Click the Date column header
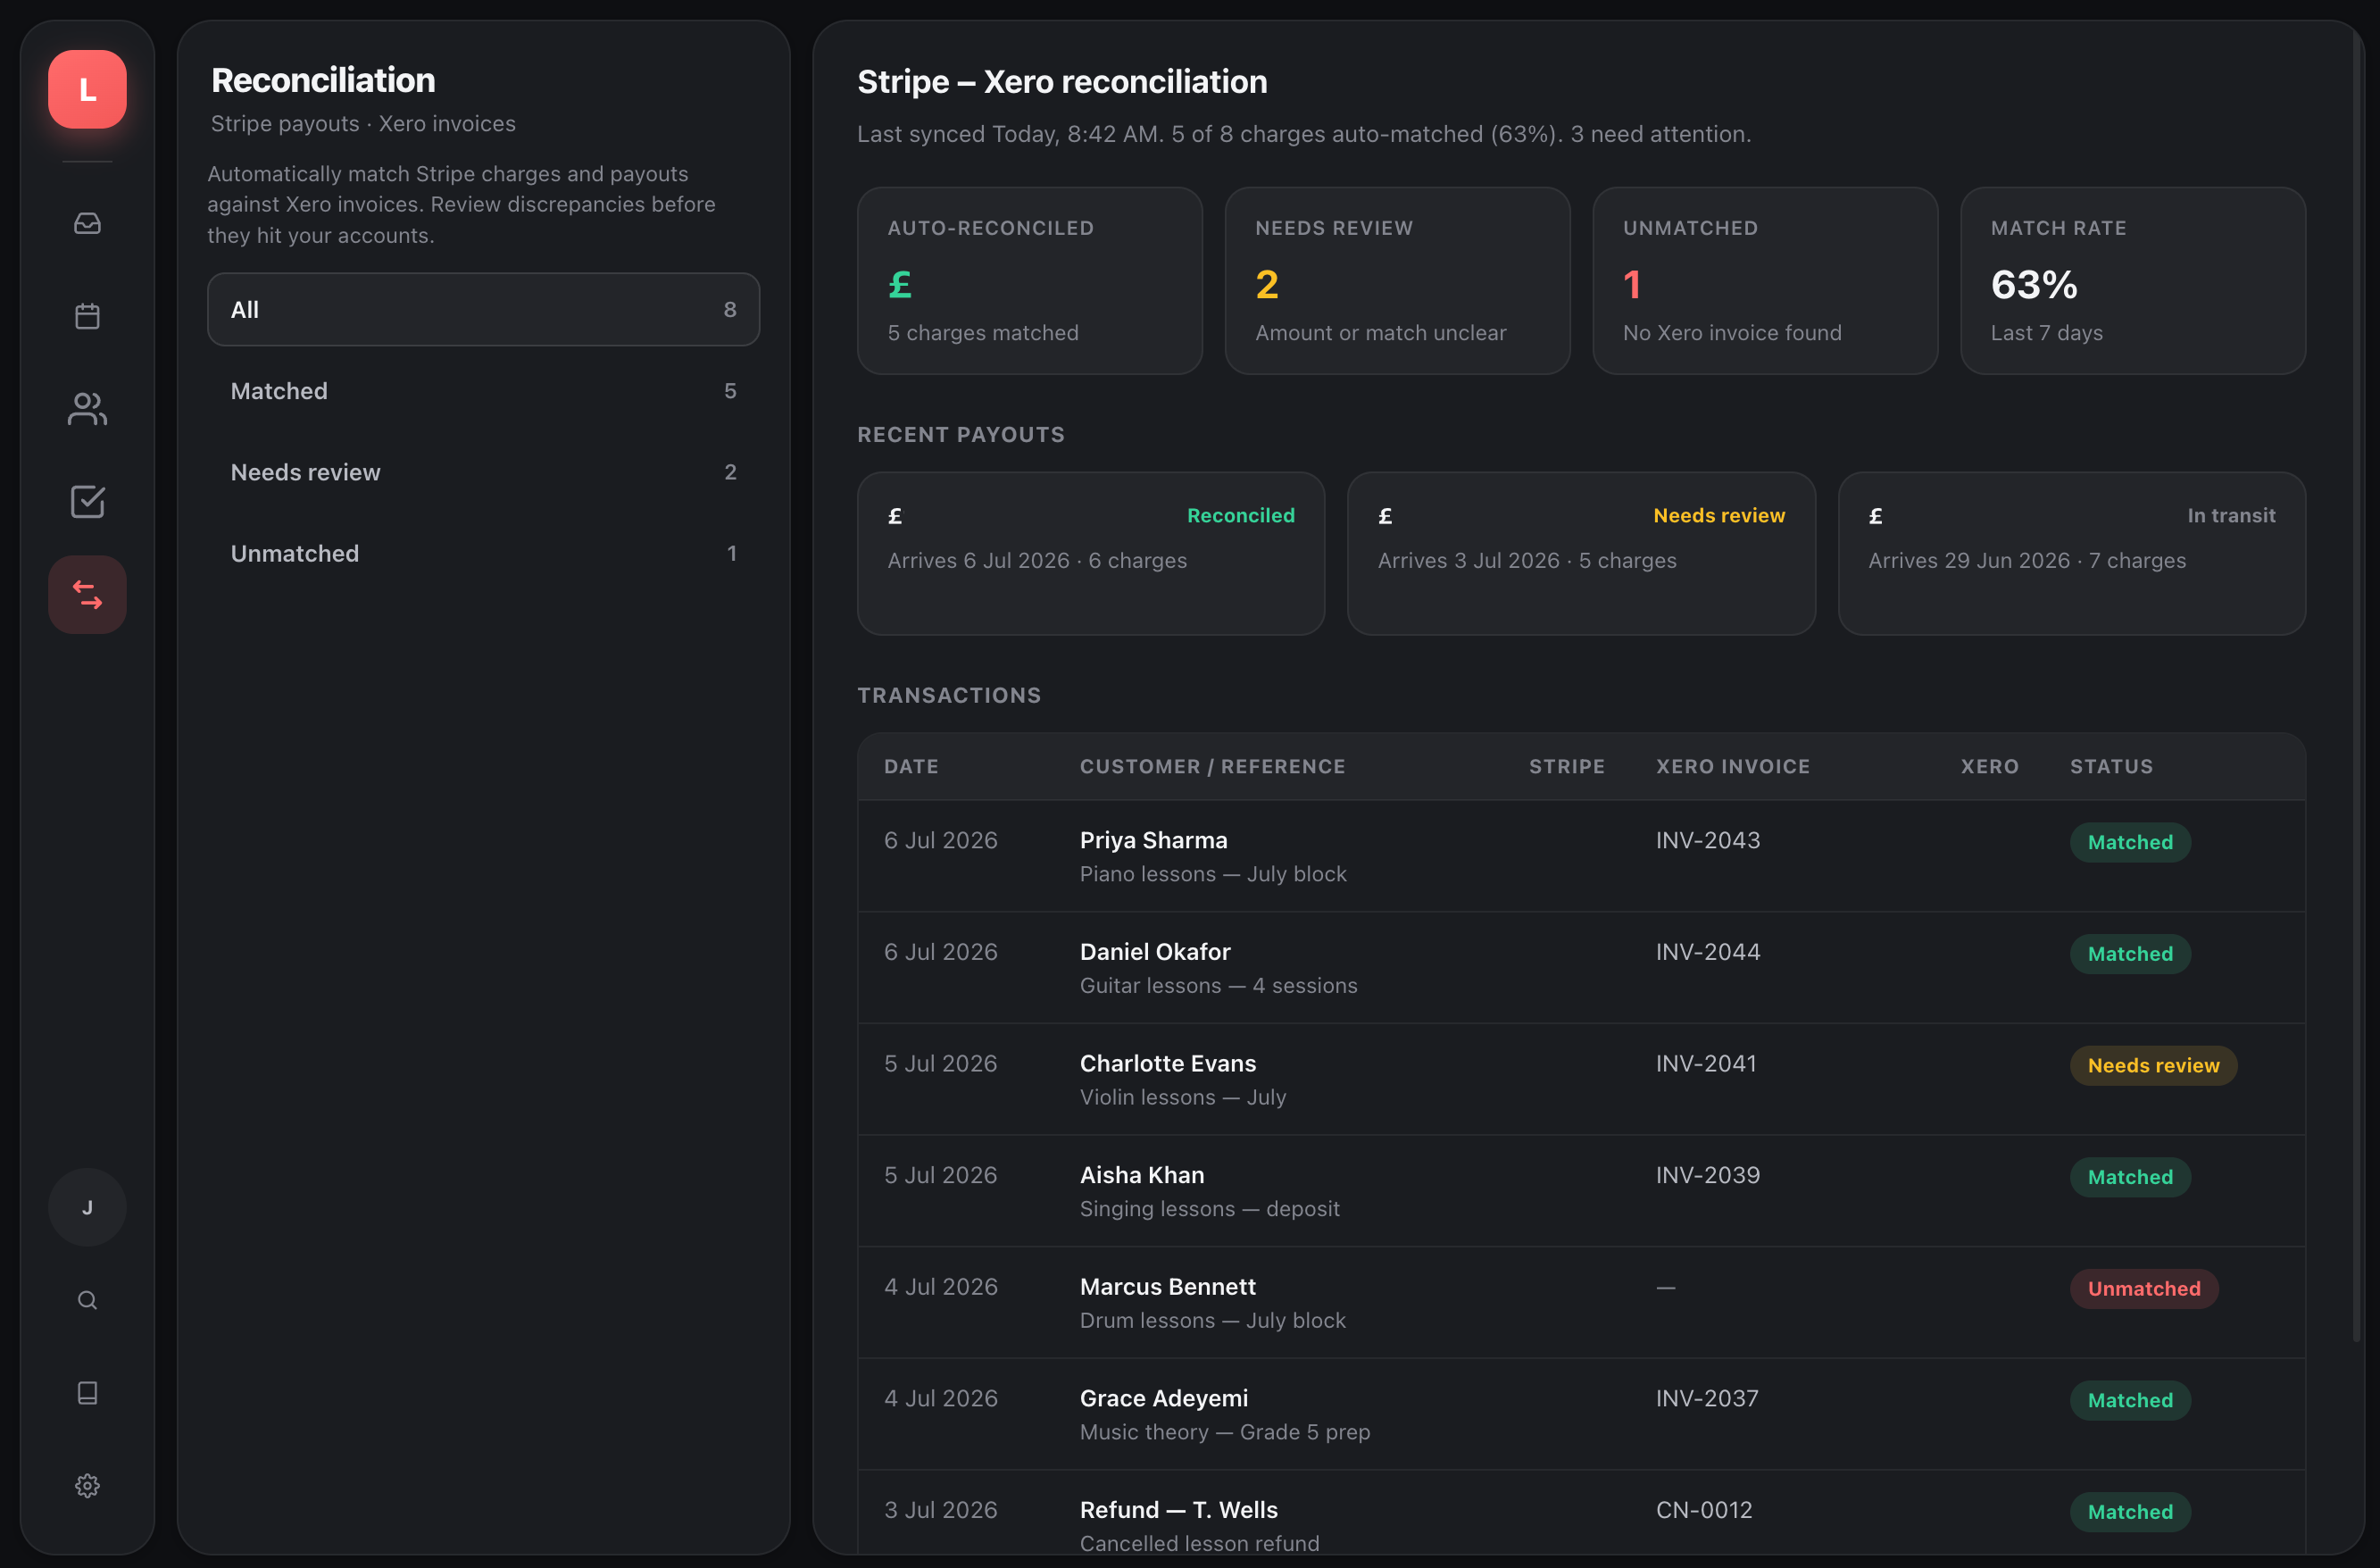Viewport: 2380px width, 1568px height. click(x=911, y=766)
